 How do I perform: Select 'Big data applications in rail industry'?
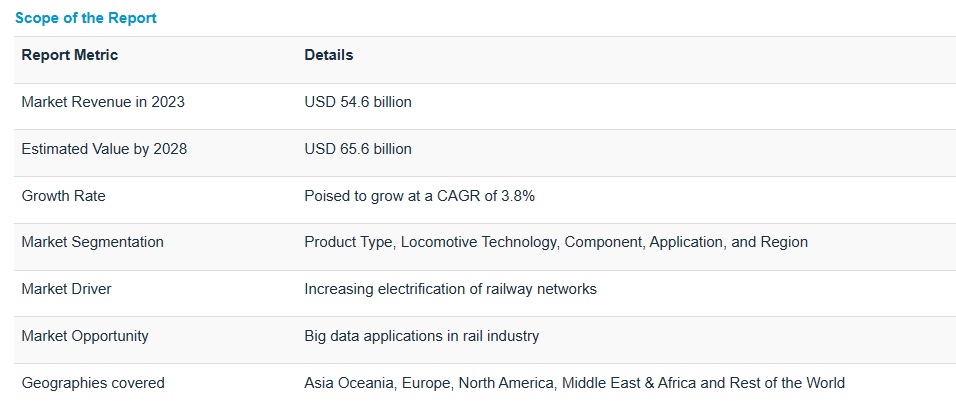coord(421,336)
